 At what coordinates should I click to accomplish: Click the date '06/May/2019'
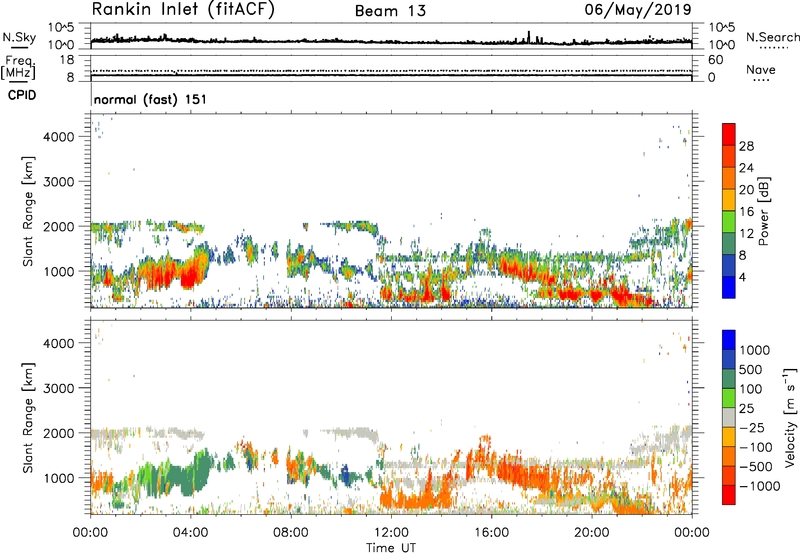click(x=638, y=9)
